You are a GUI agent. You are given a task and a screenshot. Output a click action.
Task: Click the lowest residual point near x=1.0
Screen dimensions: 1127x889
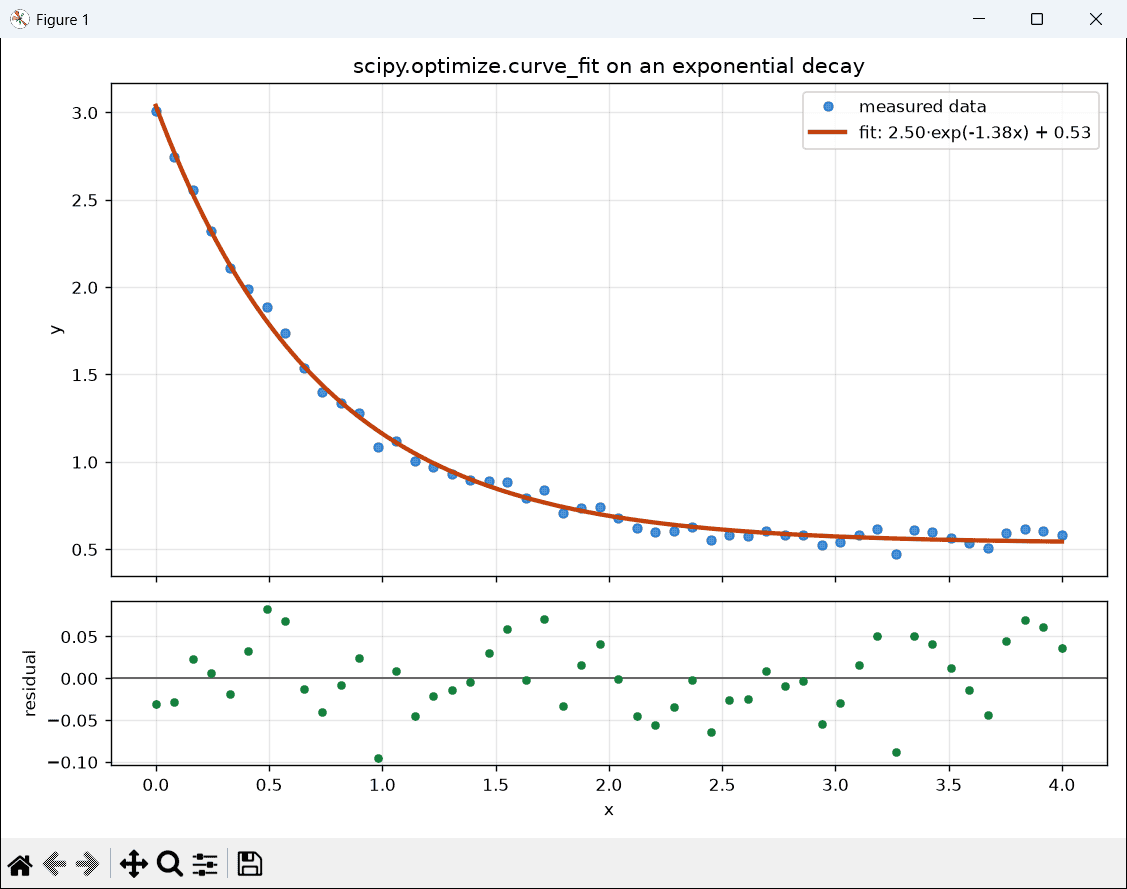click(379, 758)
